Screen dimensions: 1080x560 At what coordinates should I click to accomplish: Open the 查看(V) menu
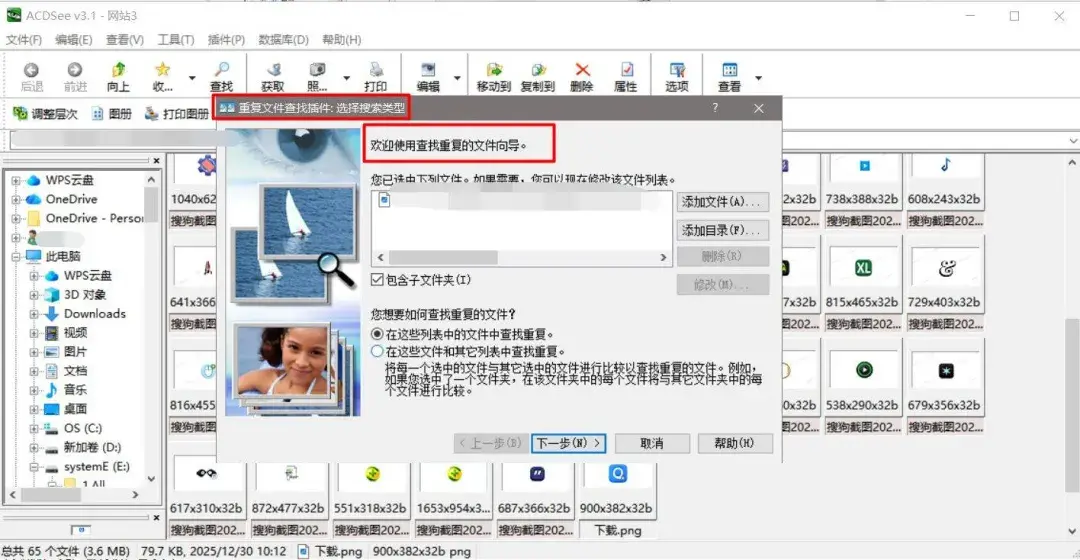(x=125, y=40)
